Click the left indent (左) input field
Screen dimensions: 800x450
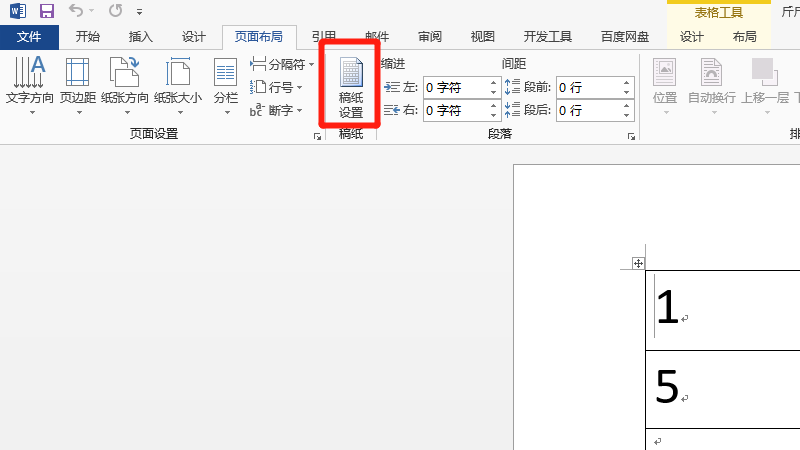click(455, 87)
